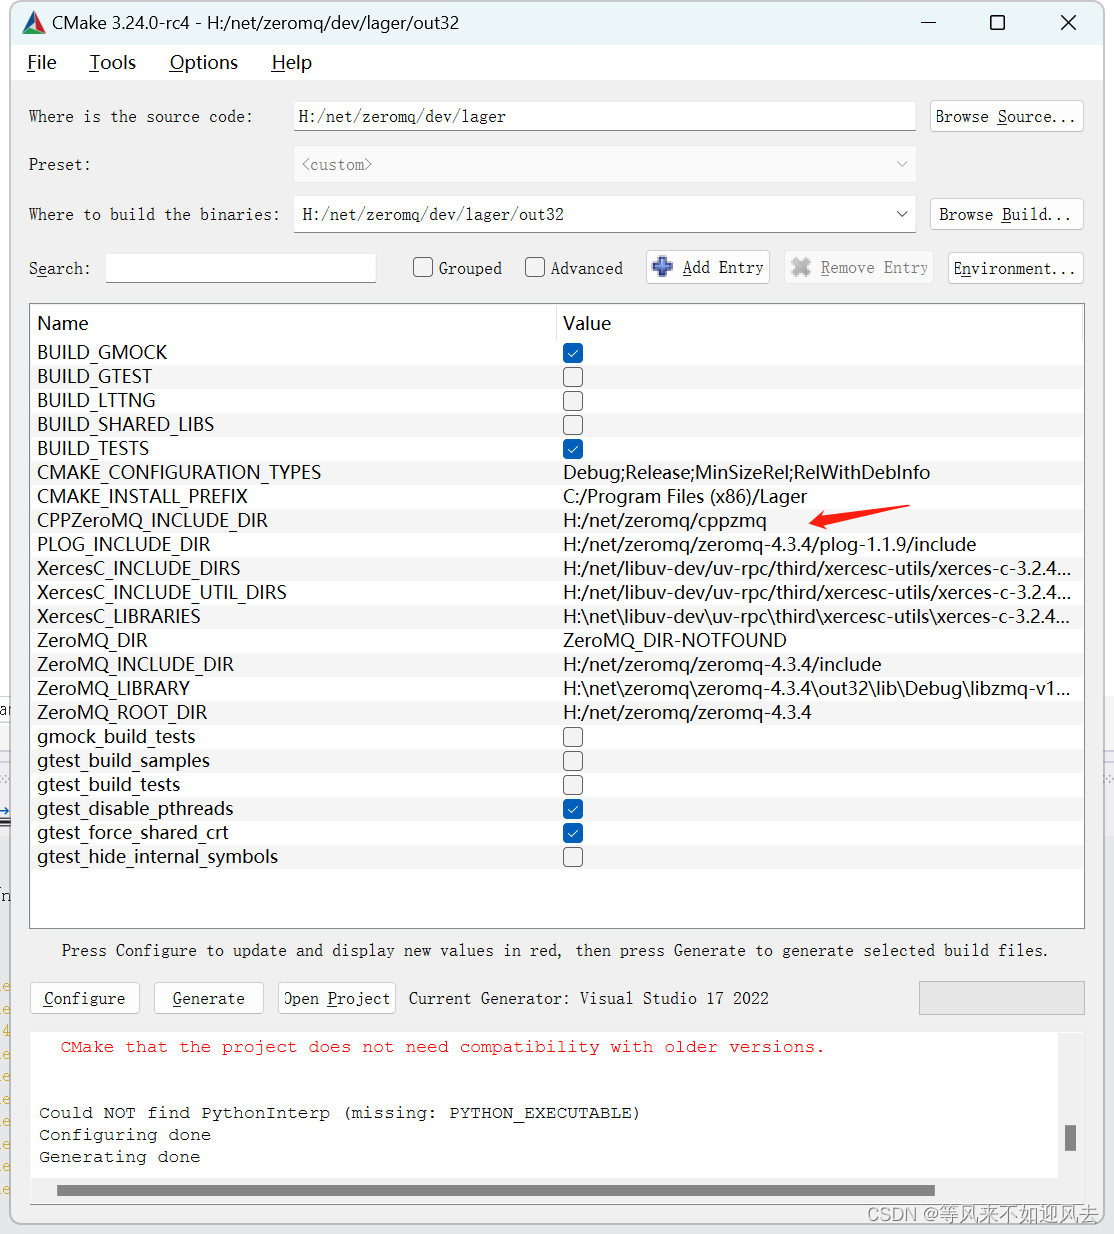Enable gtest_build_tests checkbox
Screen dimensions: 1114x1234
point(573,785)
